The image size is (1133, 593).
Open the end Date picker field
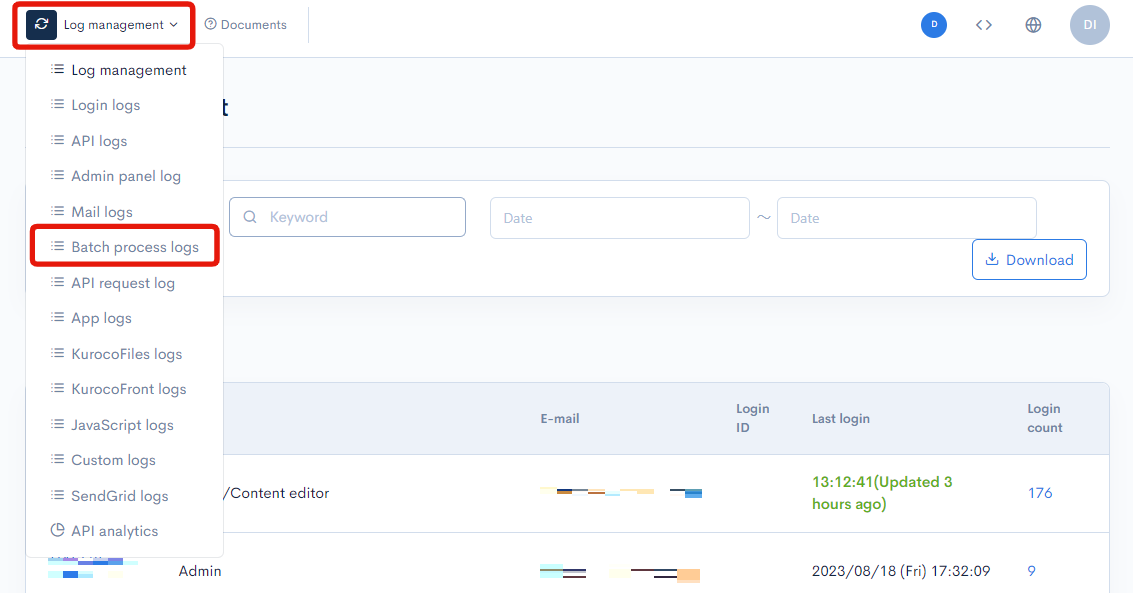coord(906,218)
